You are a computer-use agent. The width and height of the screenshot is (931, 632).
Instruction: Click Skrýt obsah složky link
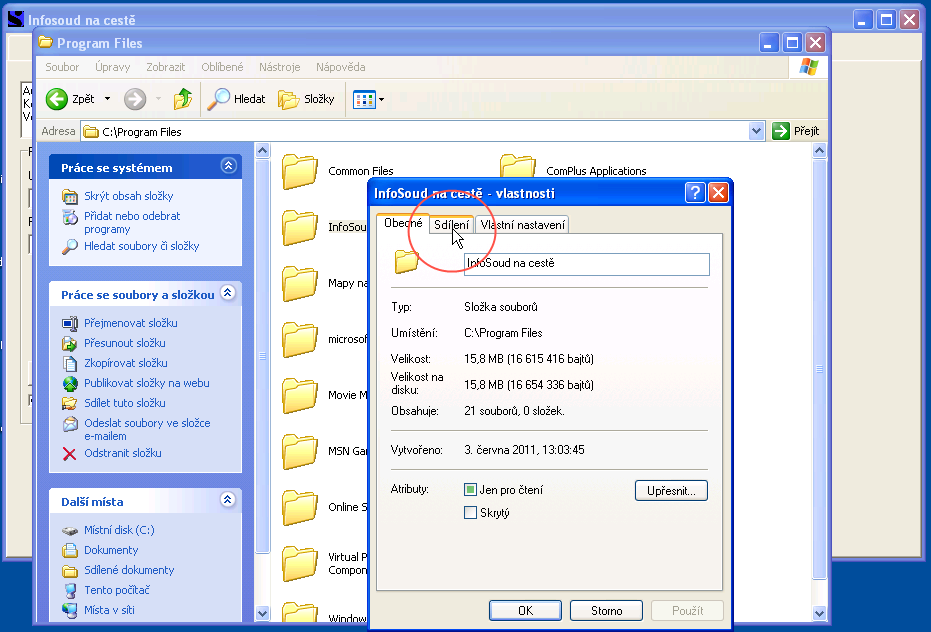129,196
